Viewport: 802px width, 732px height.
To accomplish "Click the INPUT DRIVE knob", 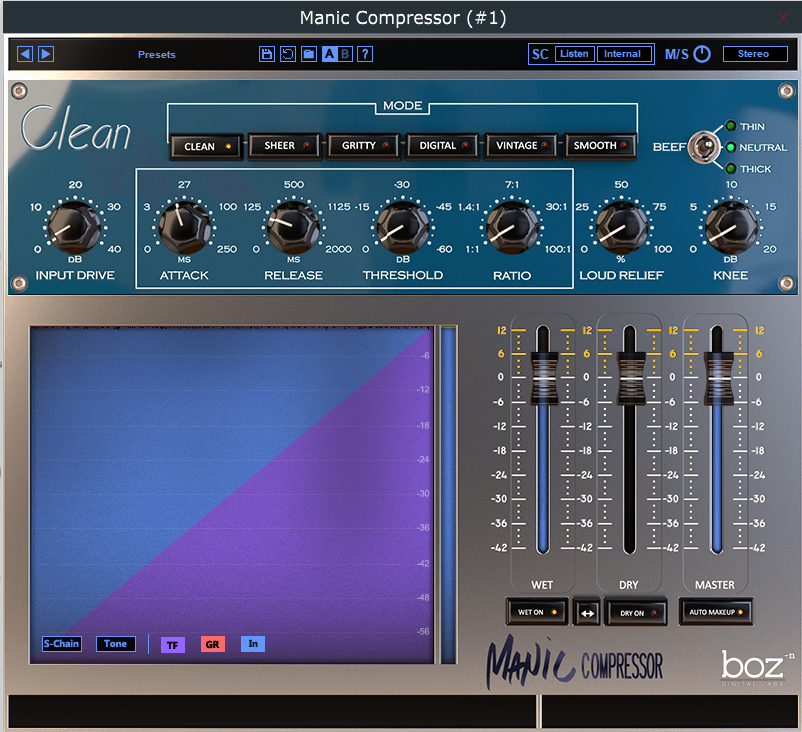I will tap(75, 227).
